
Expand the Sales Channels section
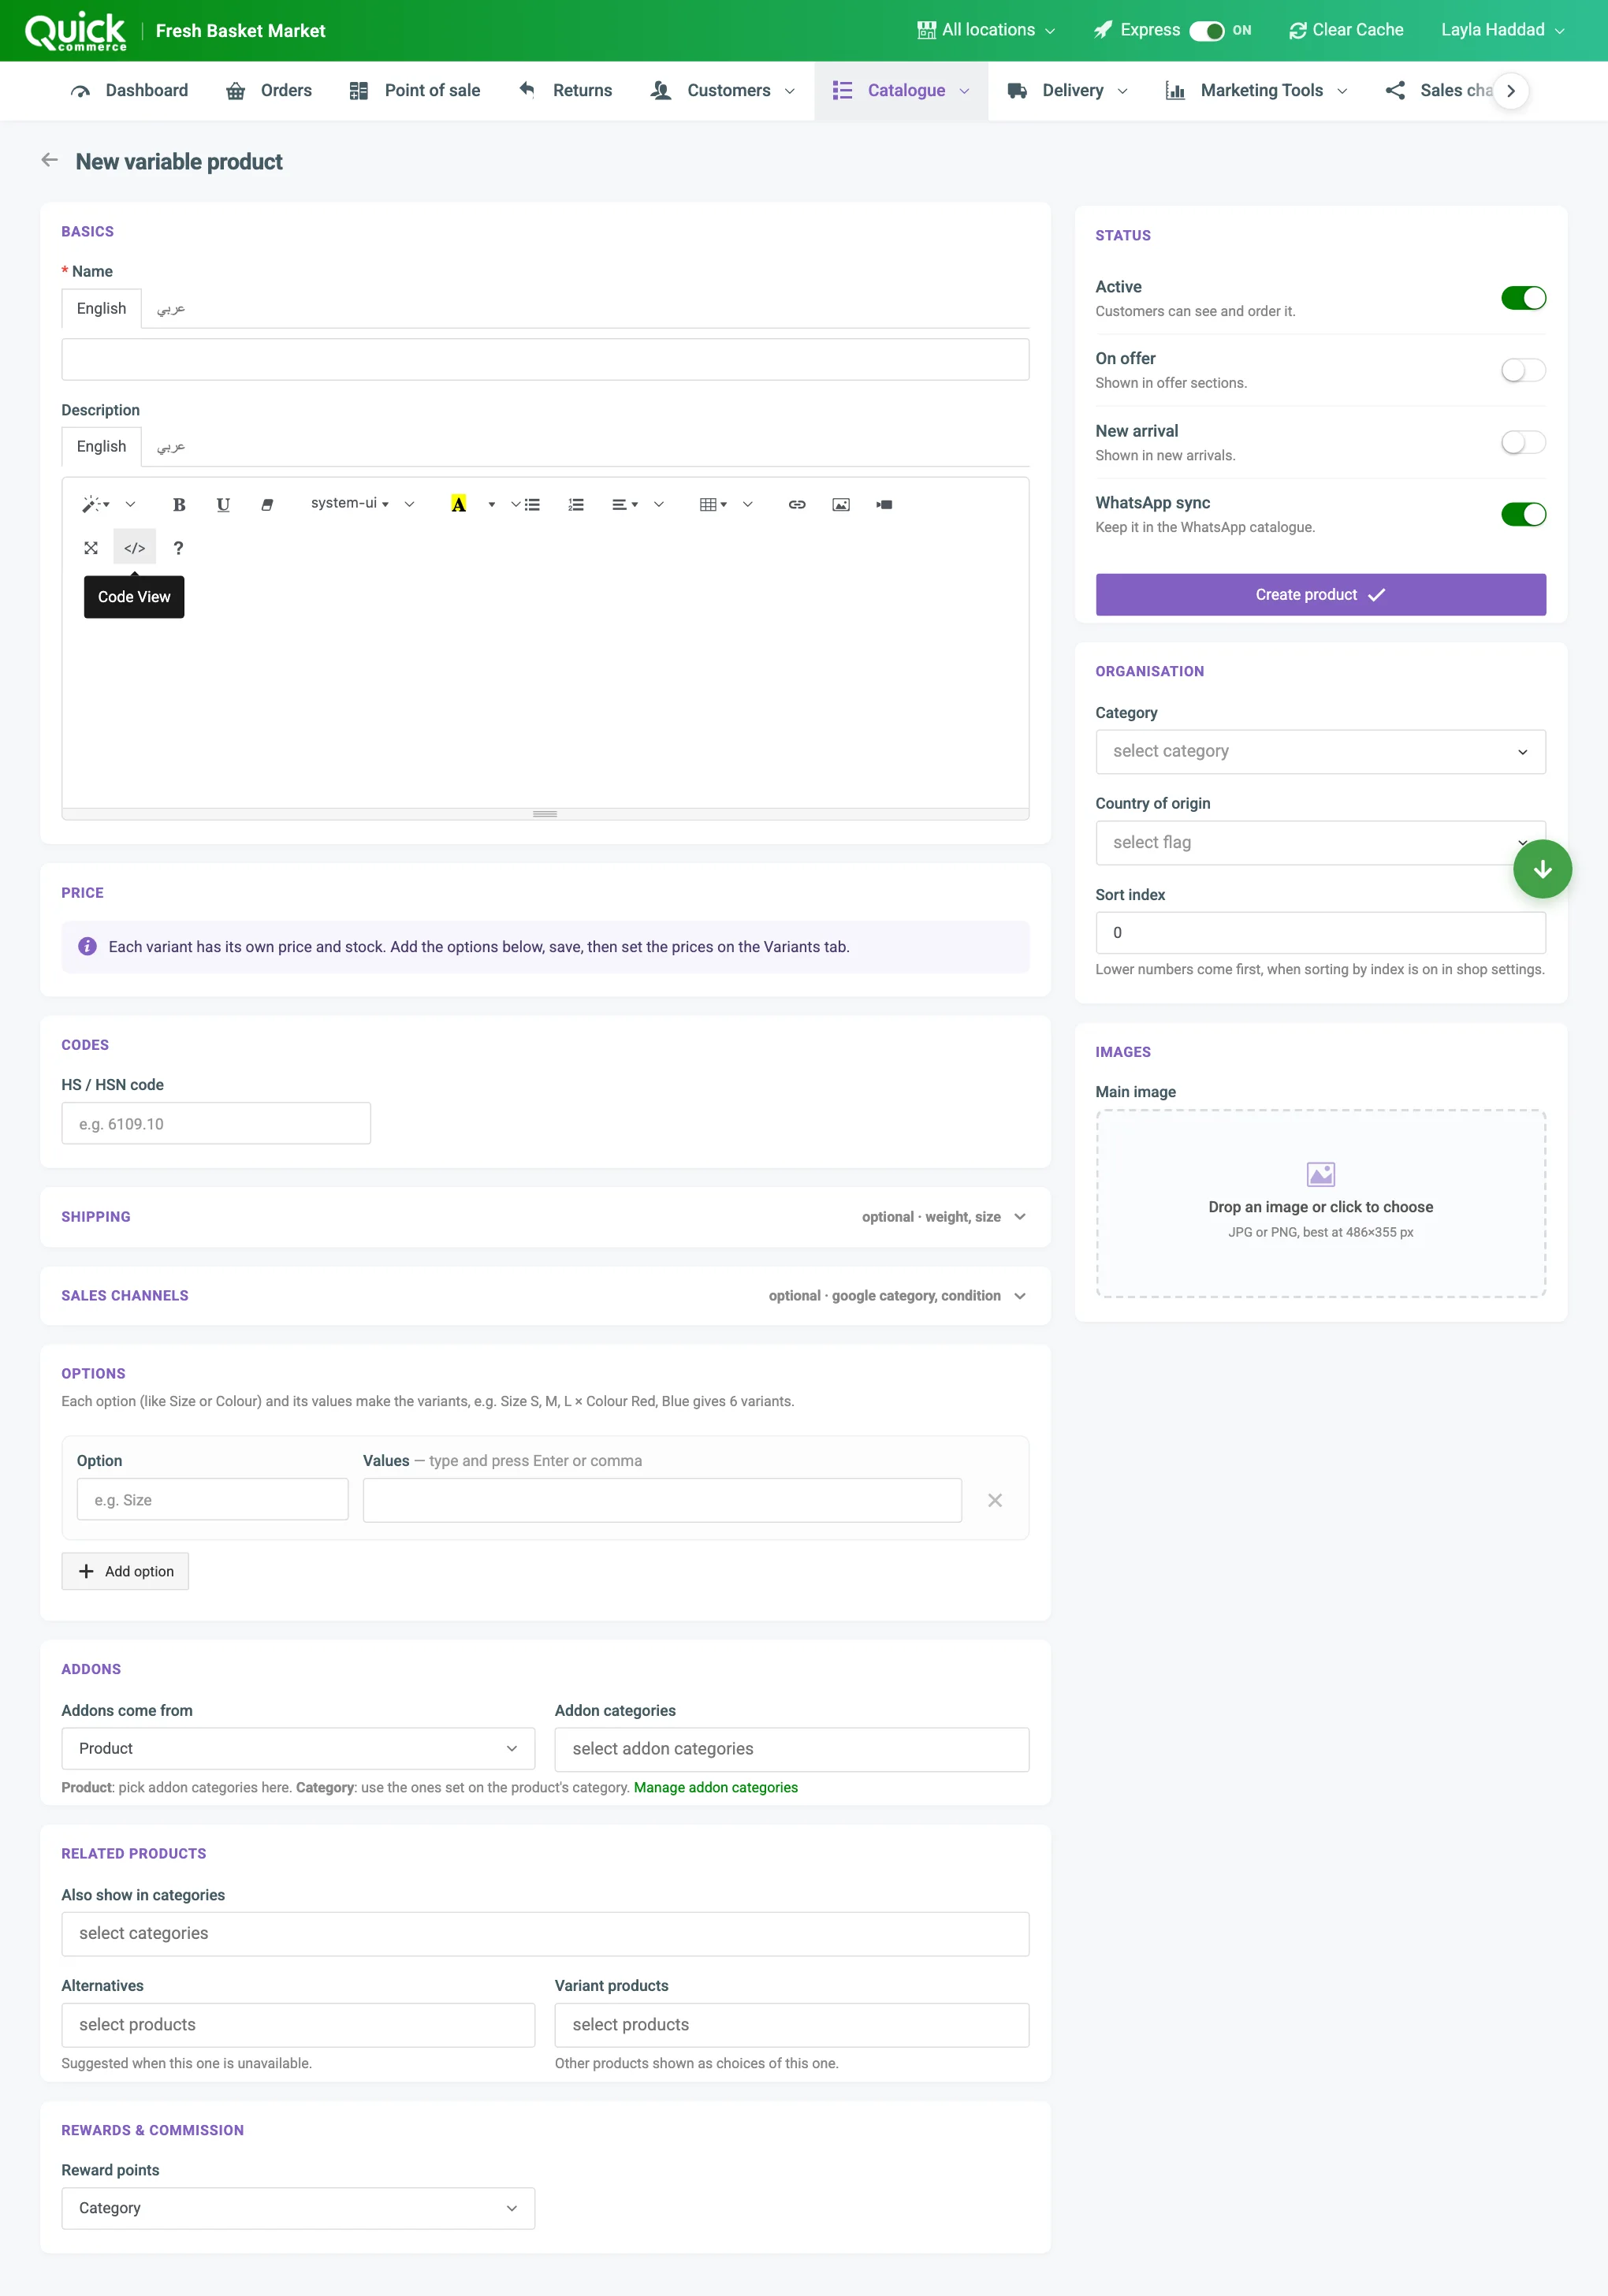(x=545, y=1295)
